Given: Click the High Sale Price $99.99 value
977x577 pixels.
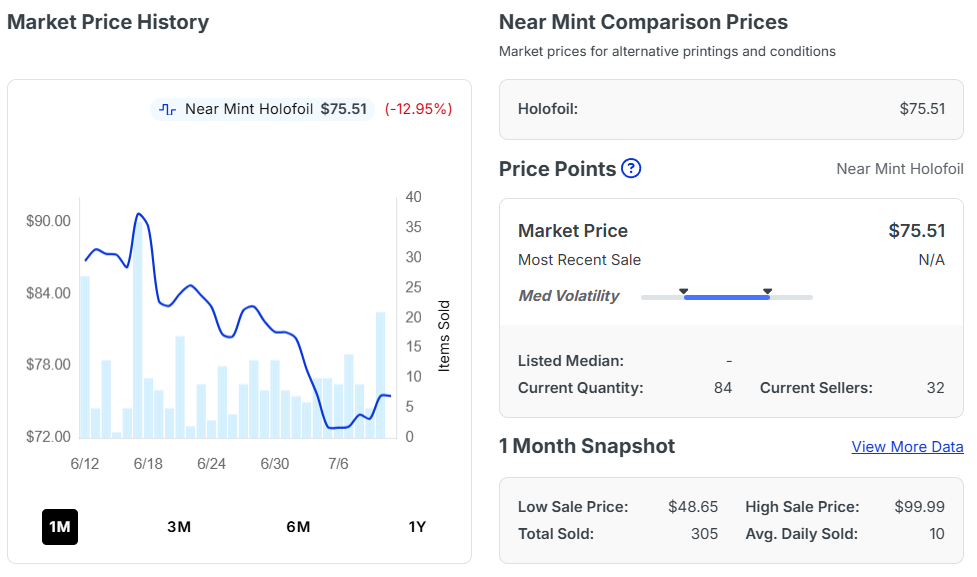Looking at the screenshot, I should point(920,507).
